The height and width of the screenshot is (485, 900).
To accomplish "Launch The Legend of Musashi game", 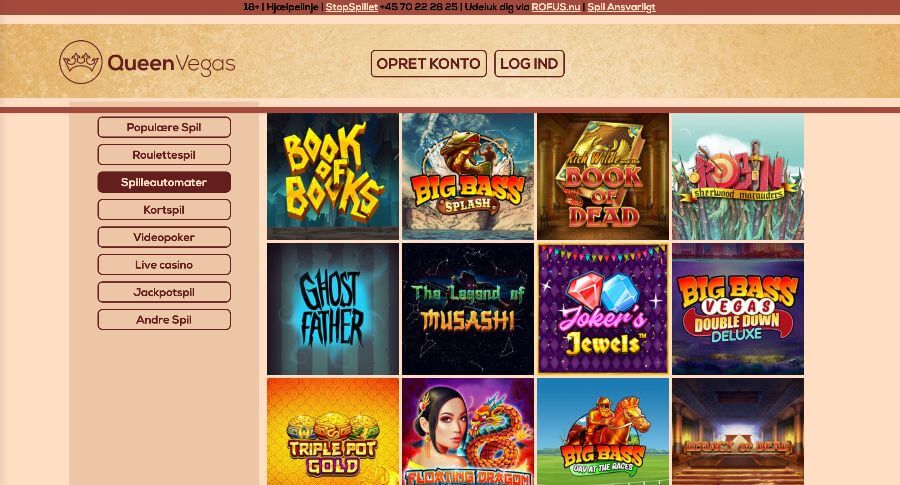I will [468, 309].
